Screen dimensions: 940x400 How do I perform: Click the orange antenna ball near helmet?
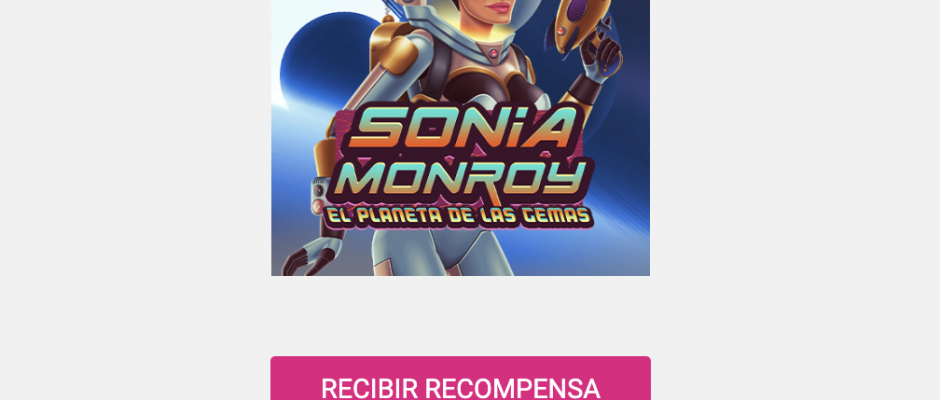(388, 19)
